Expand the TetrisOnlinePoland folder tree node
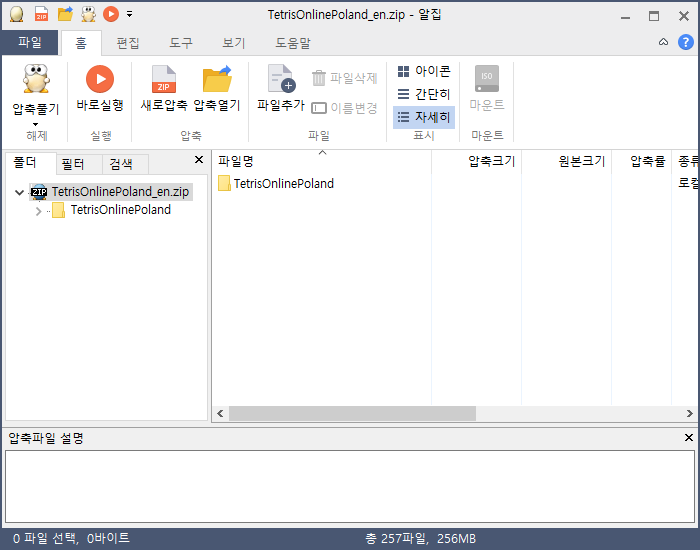 click(x=38, y=211)
